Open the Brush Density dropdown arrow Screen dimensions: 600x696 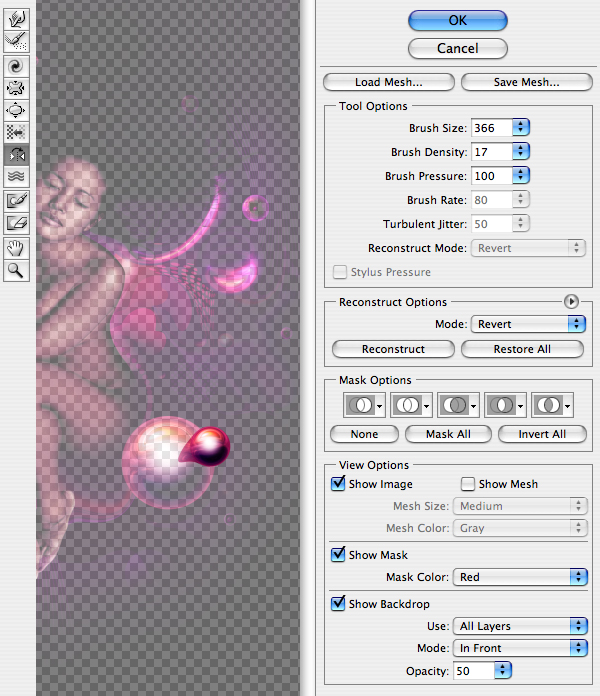coord(521,152)
